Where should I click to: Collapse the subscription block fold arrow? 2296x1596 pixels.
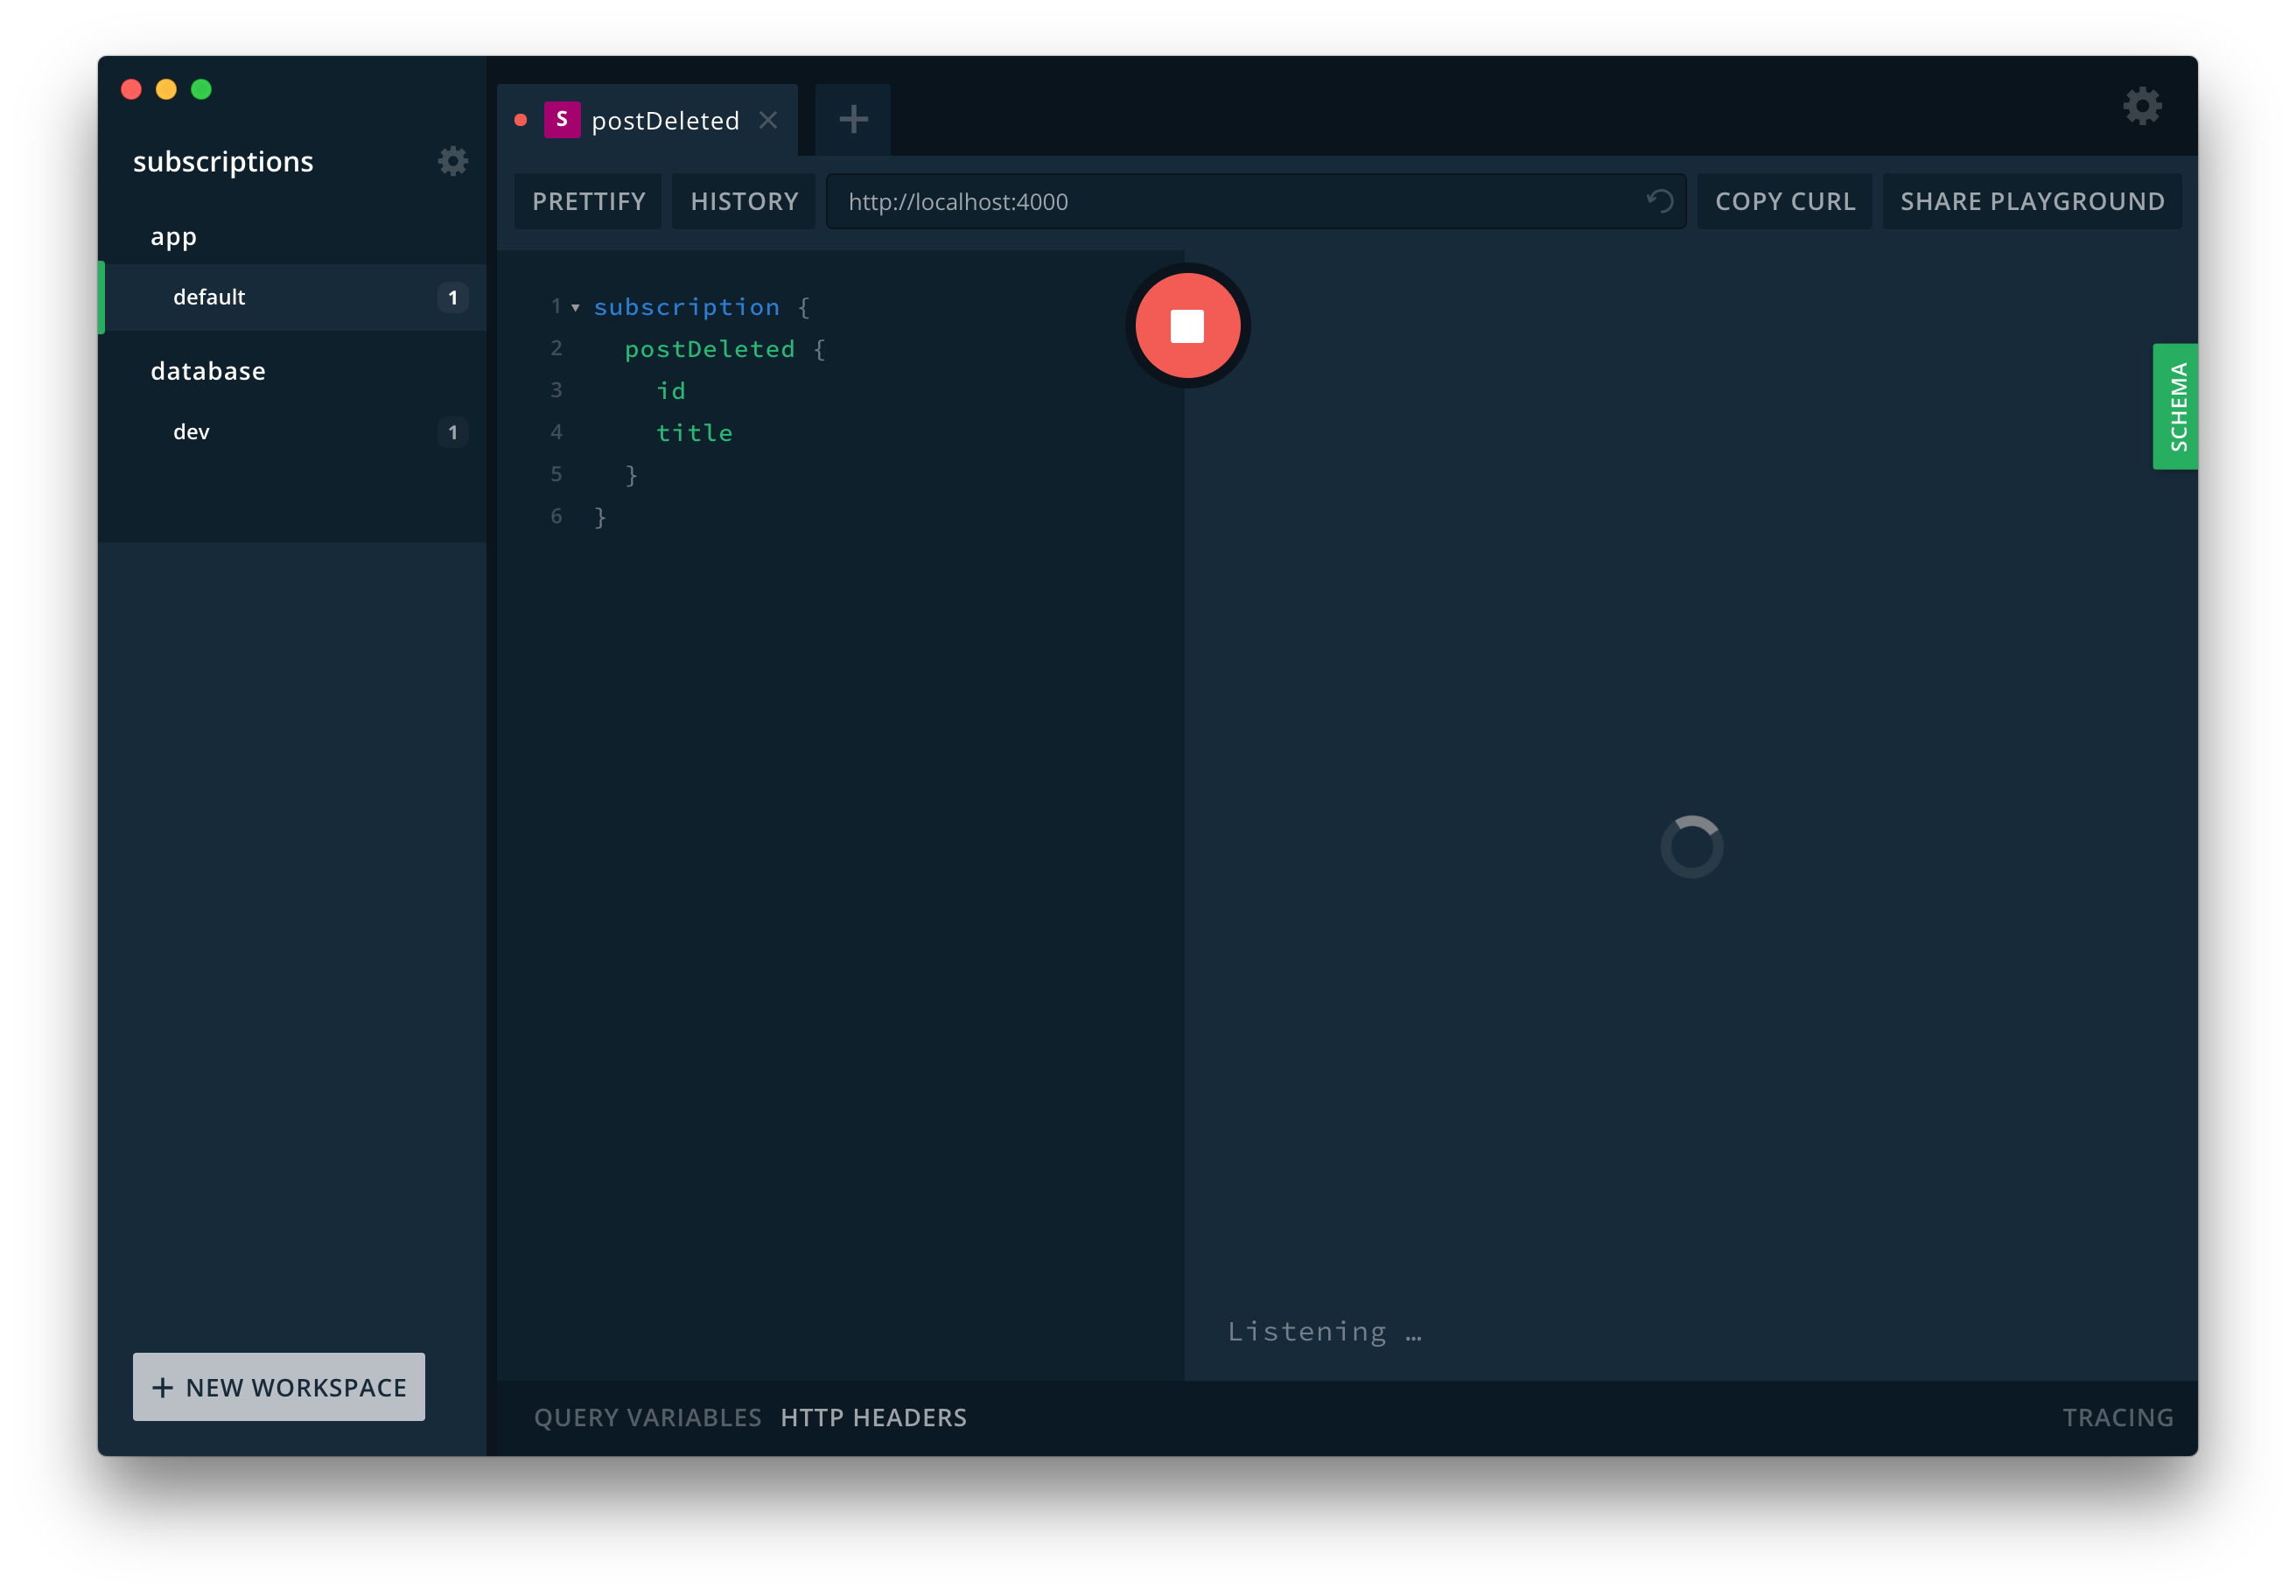click(x=576, y=308)
